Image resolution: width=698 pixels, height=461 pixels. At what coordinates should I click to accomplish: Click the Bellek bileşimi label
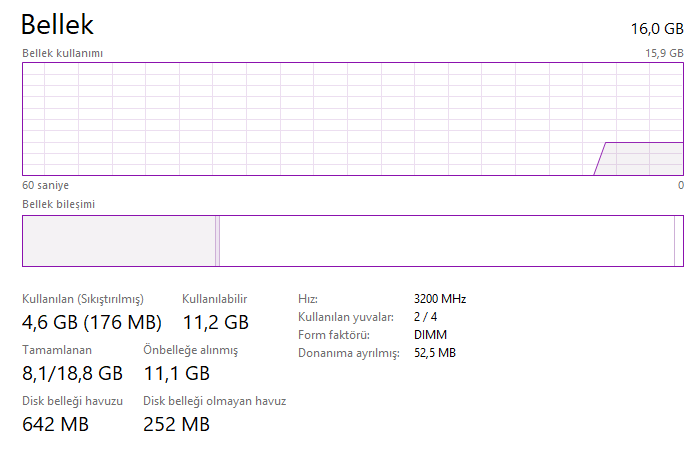59,204
